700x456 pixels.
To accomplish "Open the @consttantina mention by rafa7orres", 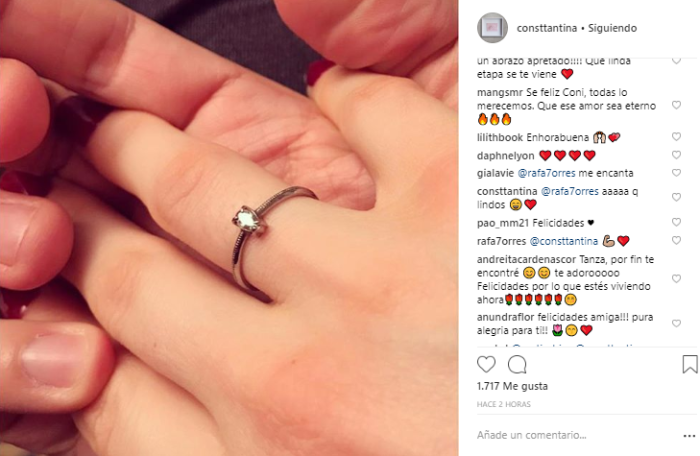I will [563, 241].
